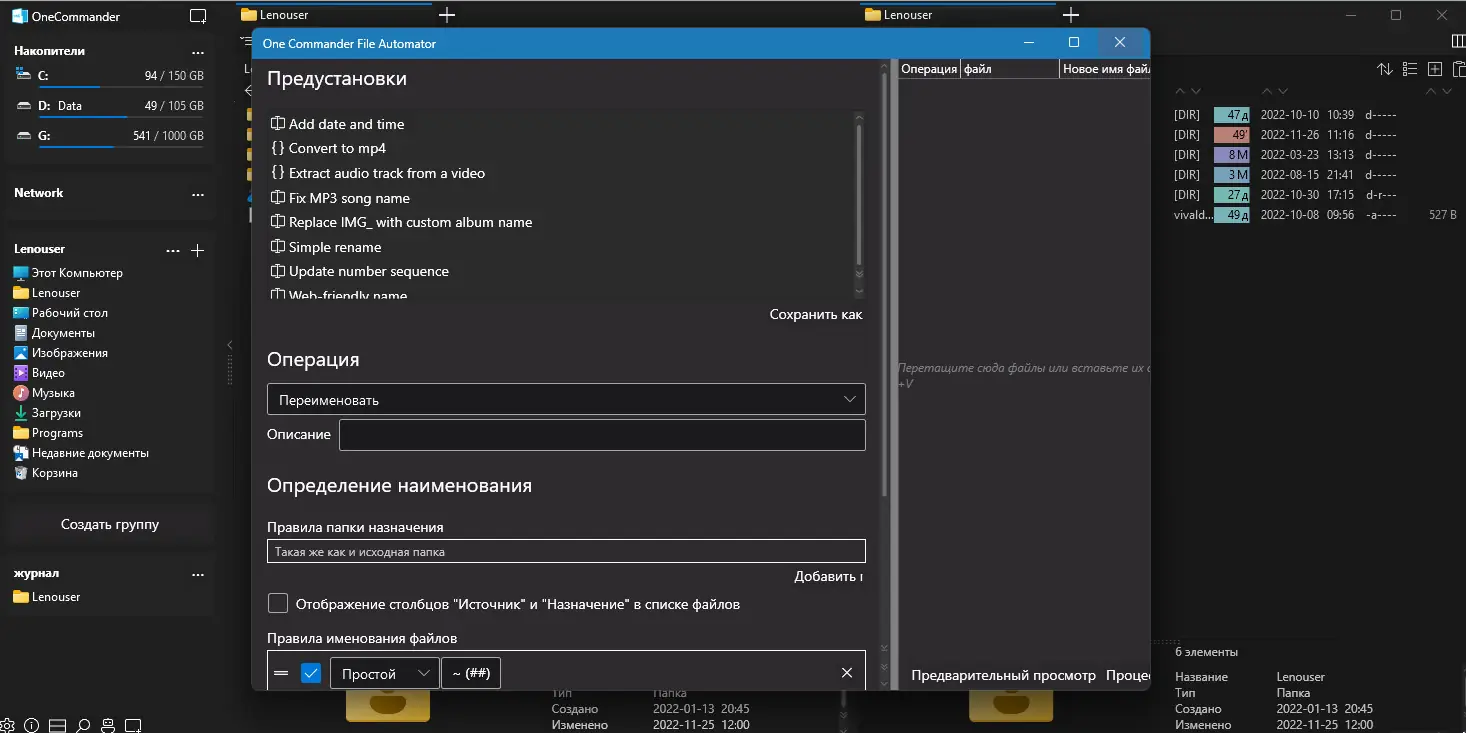Open Lenouser entry in журнал history
Viewport: 1466px width, 733px height.
click(x=56, y=597)
